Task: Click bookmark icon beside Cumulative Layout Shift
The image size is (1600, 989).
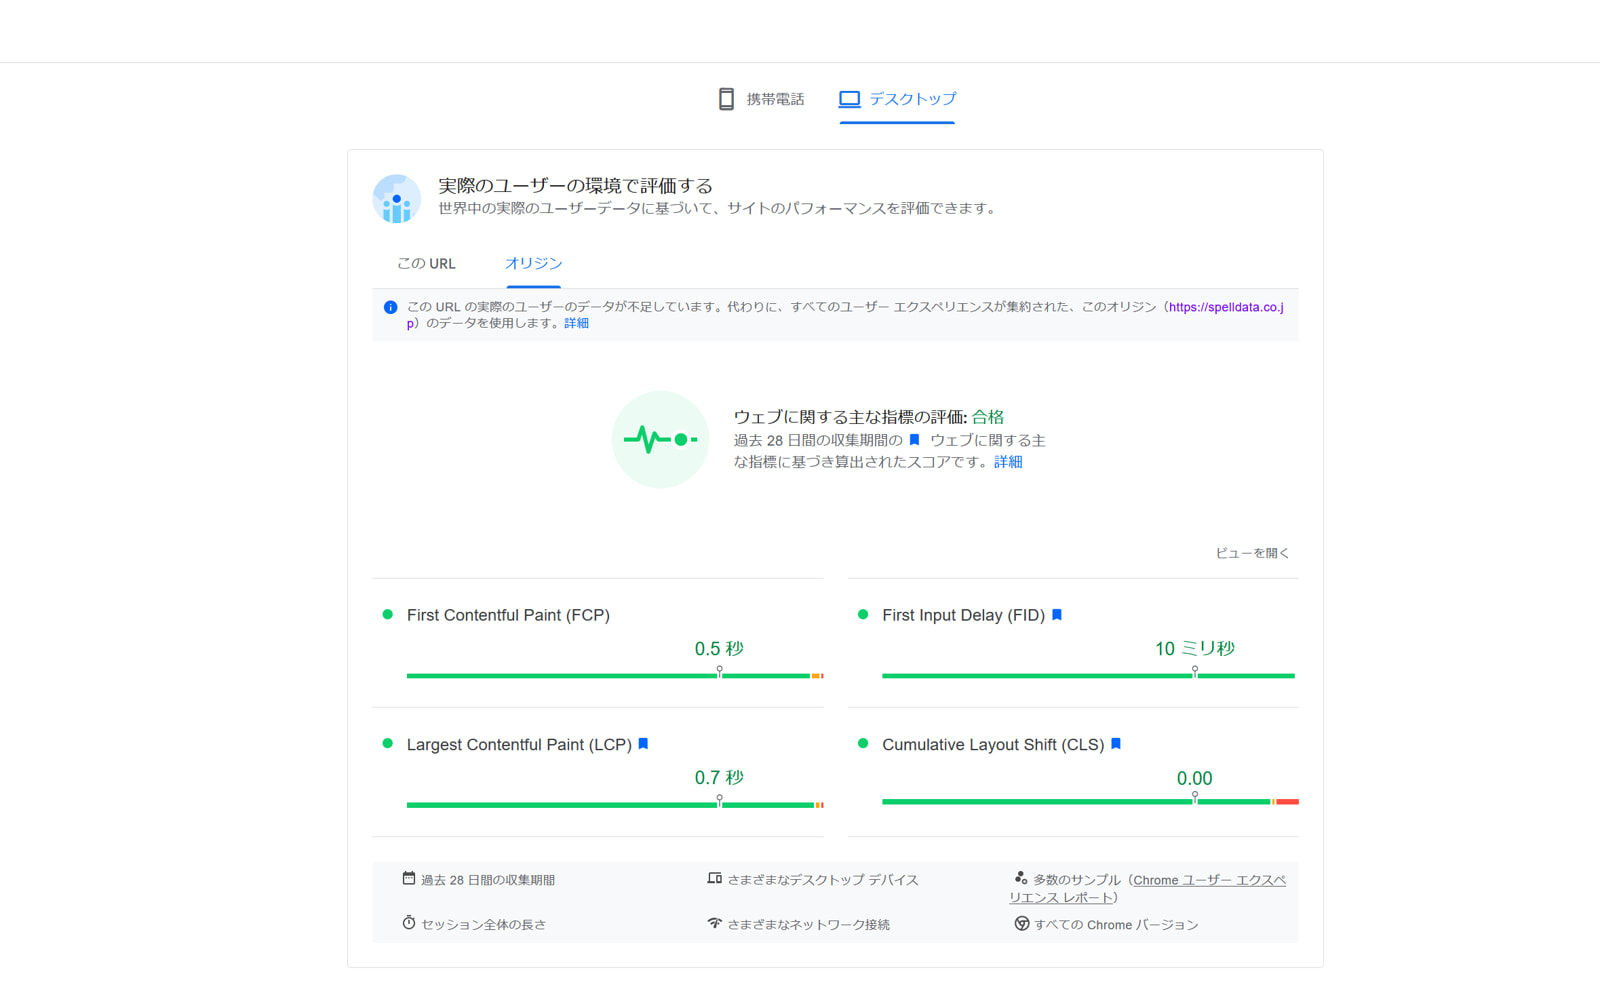Action: pos(1116,744)
